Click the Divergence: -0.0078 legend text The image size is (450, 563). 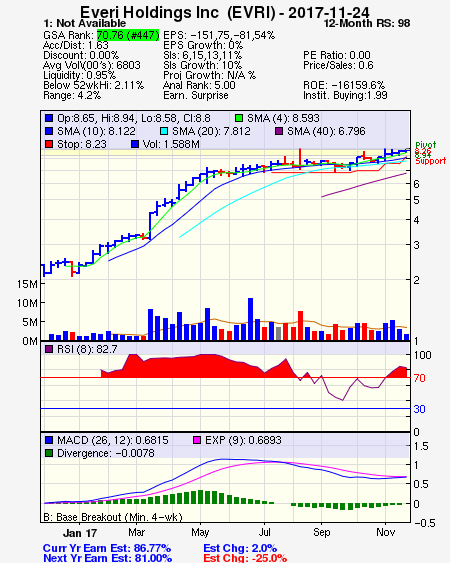106,453
